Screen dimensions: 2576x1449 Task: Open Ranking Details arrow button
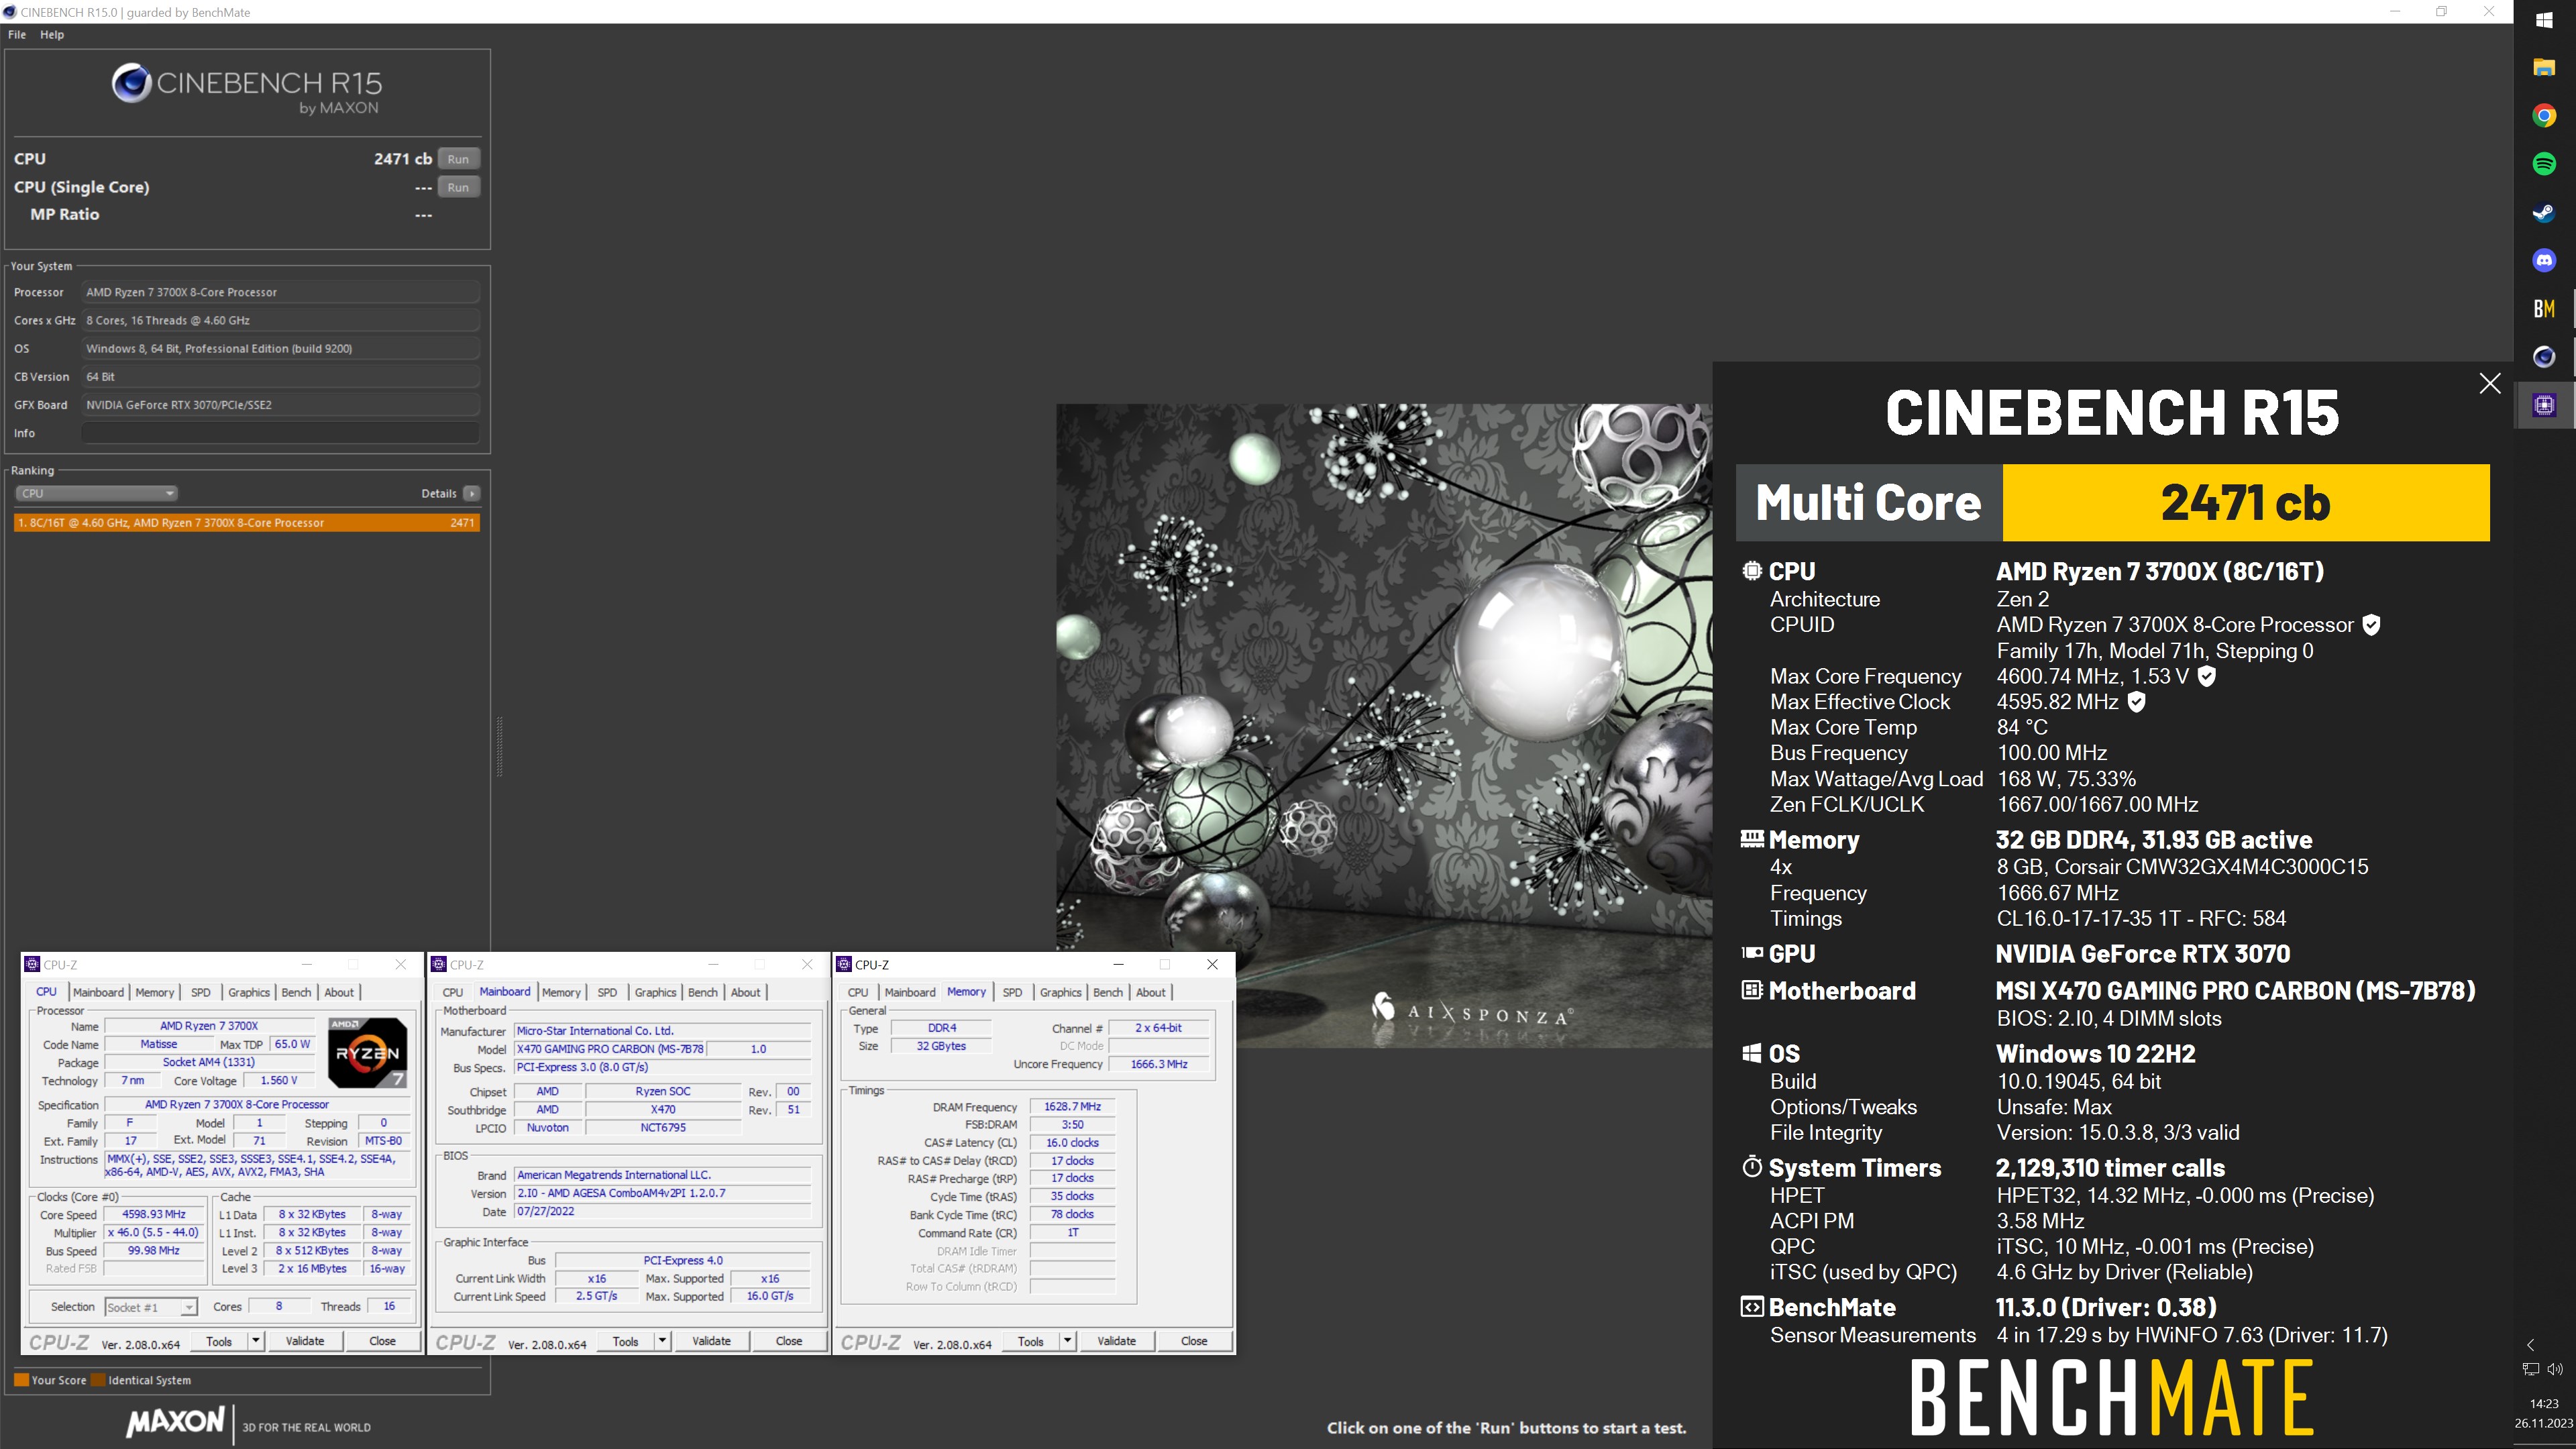(x=471, y=493)
